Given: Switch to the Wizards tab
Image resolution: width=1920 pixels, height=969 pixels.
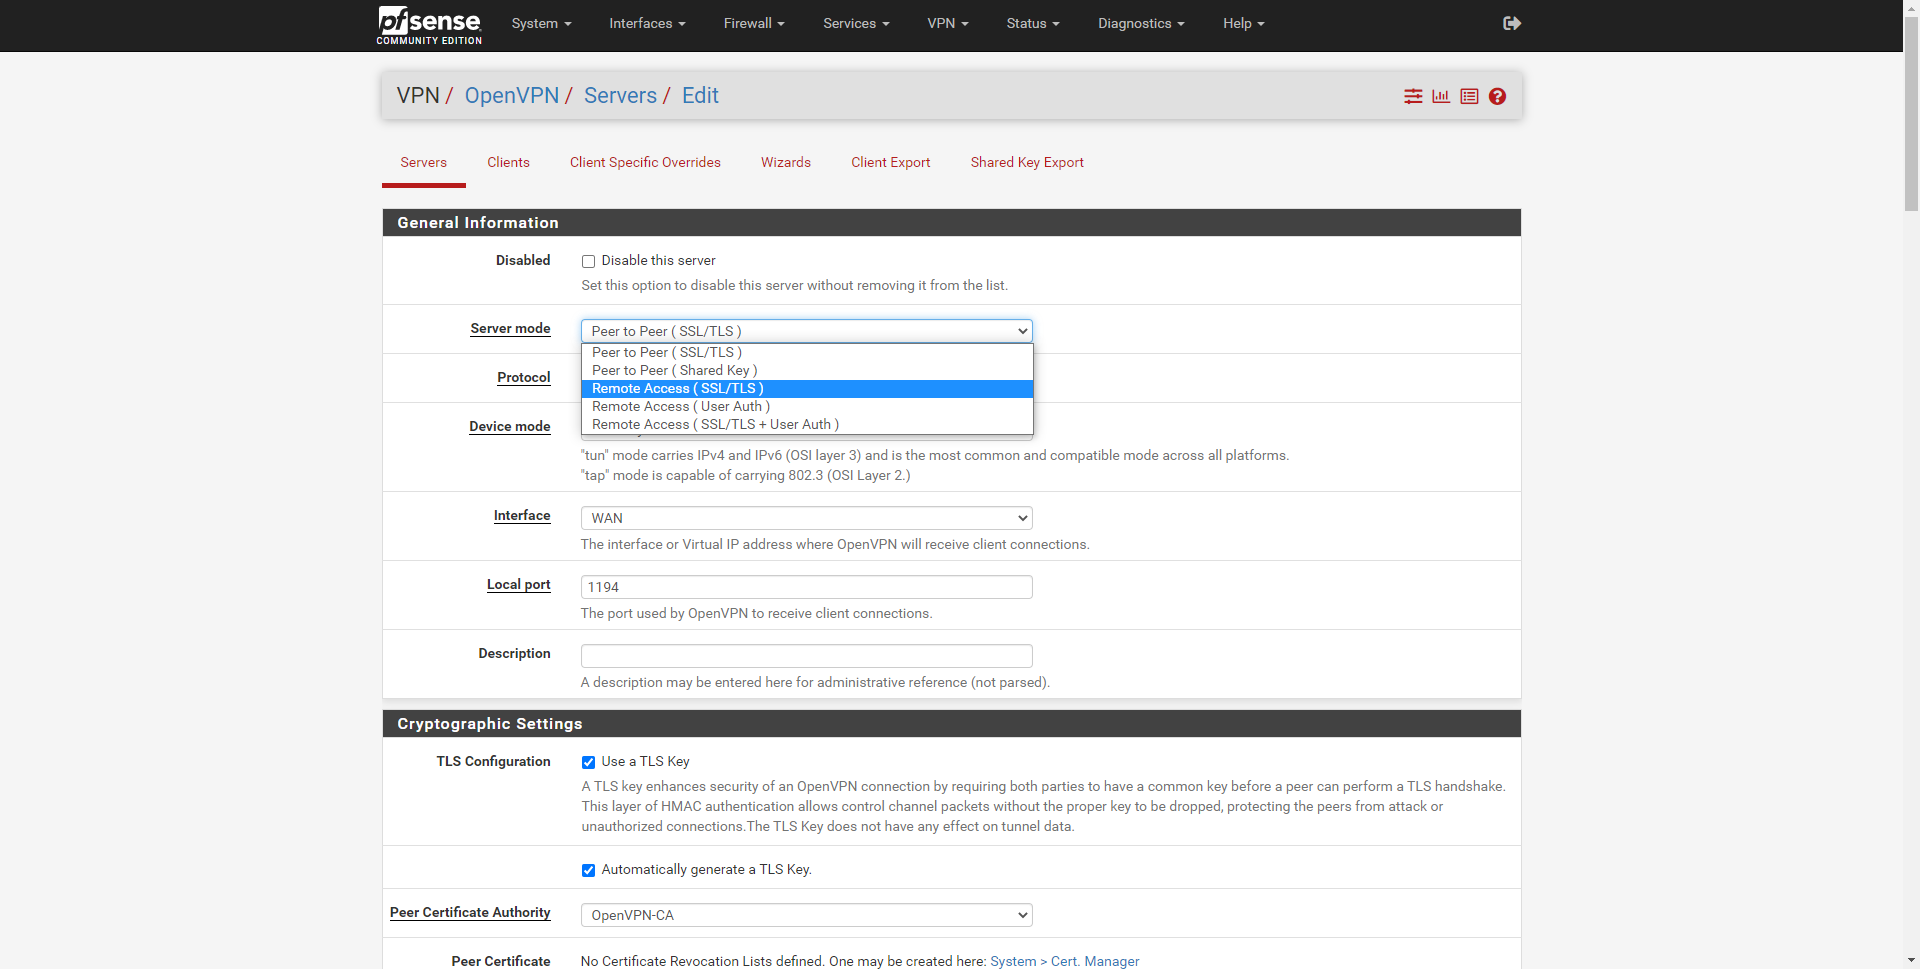Looking at the screenshot, I should pos(786,162).
